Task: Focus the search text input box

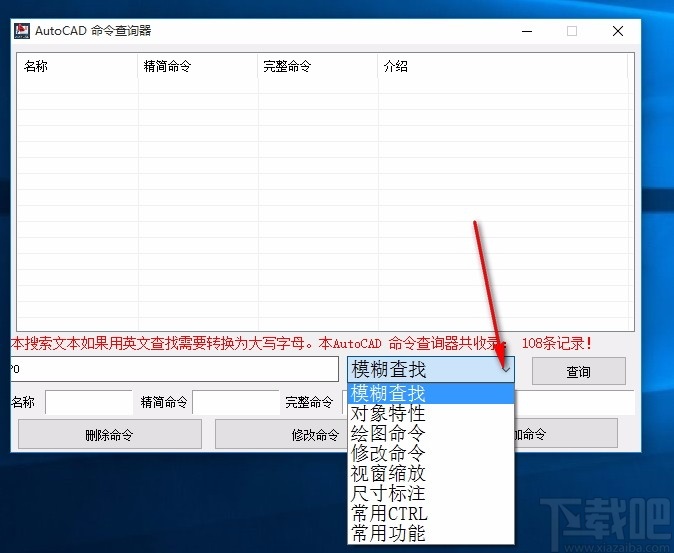Action: [x=175, y=369]
